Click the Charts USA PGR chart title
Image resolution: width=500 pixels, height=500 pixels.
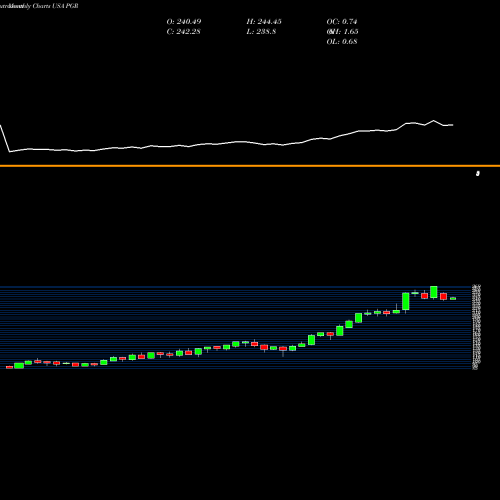[x=56, y=6]
